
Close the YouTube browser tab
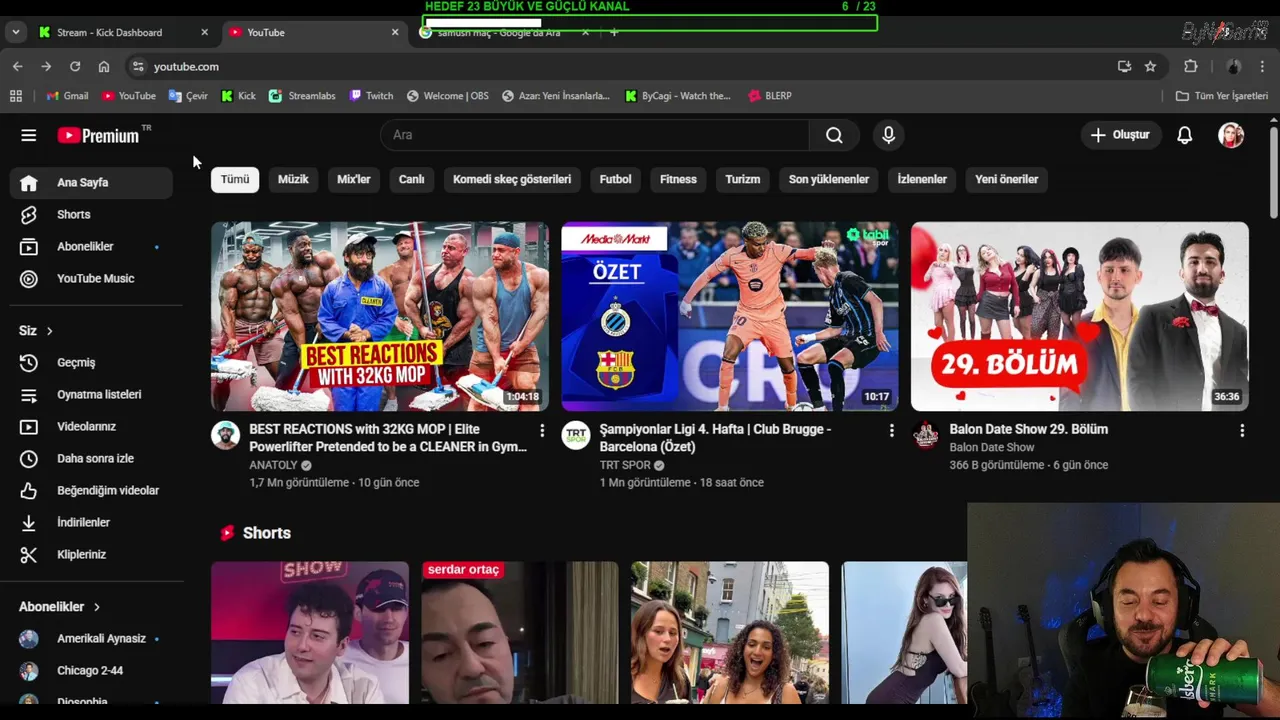click(395, 32)
